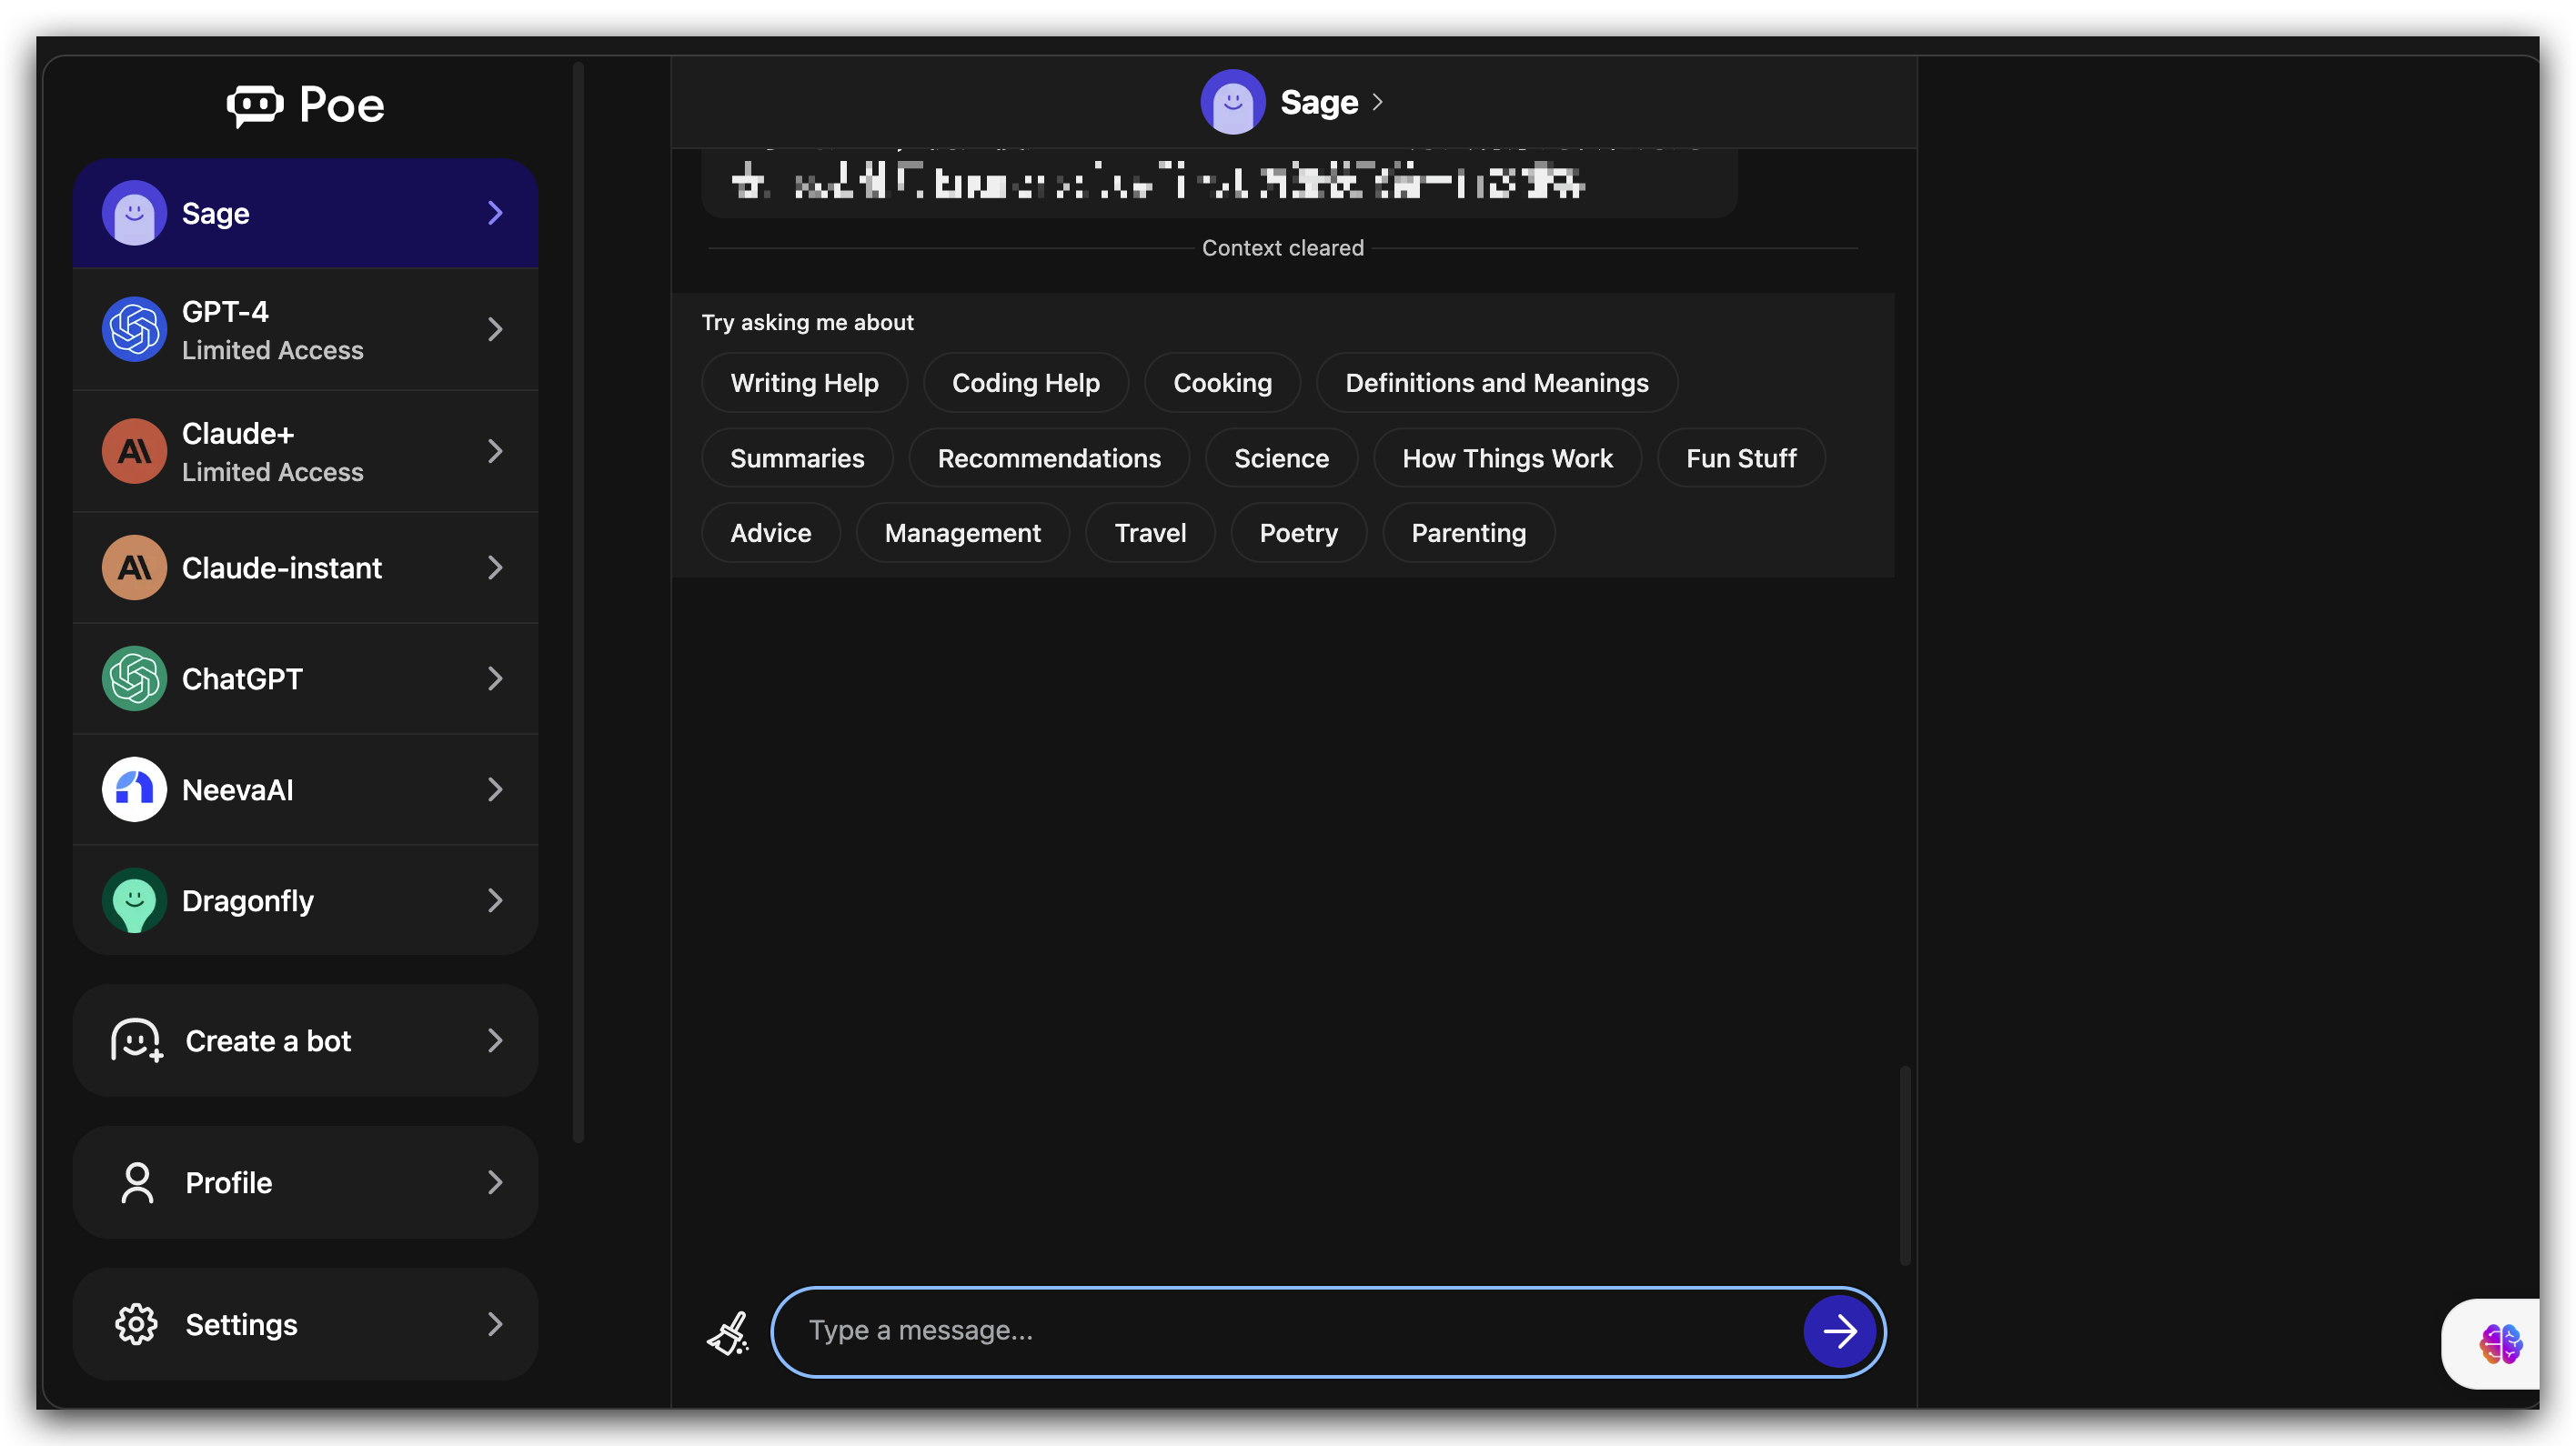This screenshot has height=1446, width=2576.
Task: Click the ChatGPT green avatar icon
Action: (134, 679)
